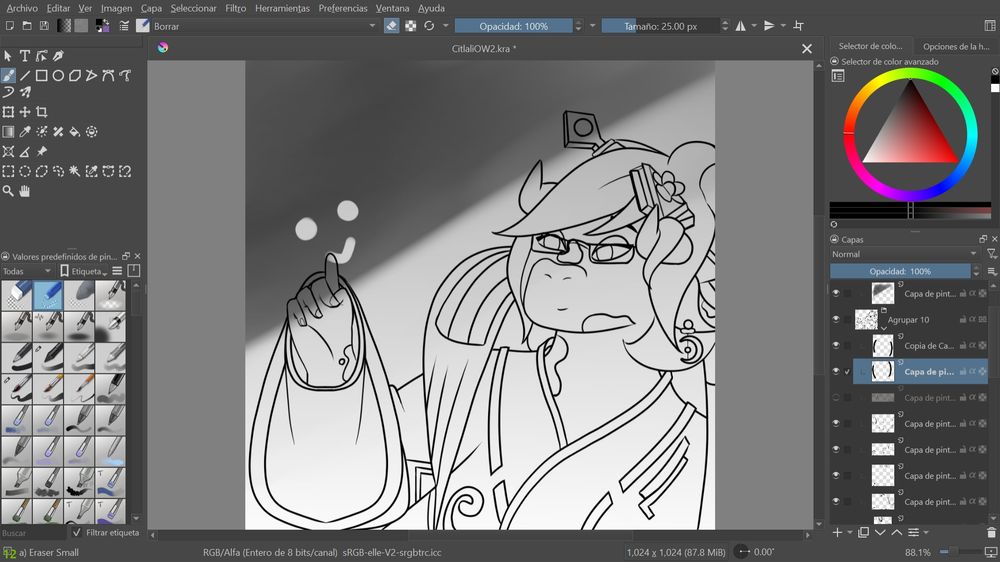
Task: Hide the Agrupar 10 group layer
Action: [836, 319]
